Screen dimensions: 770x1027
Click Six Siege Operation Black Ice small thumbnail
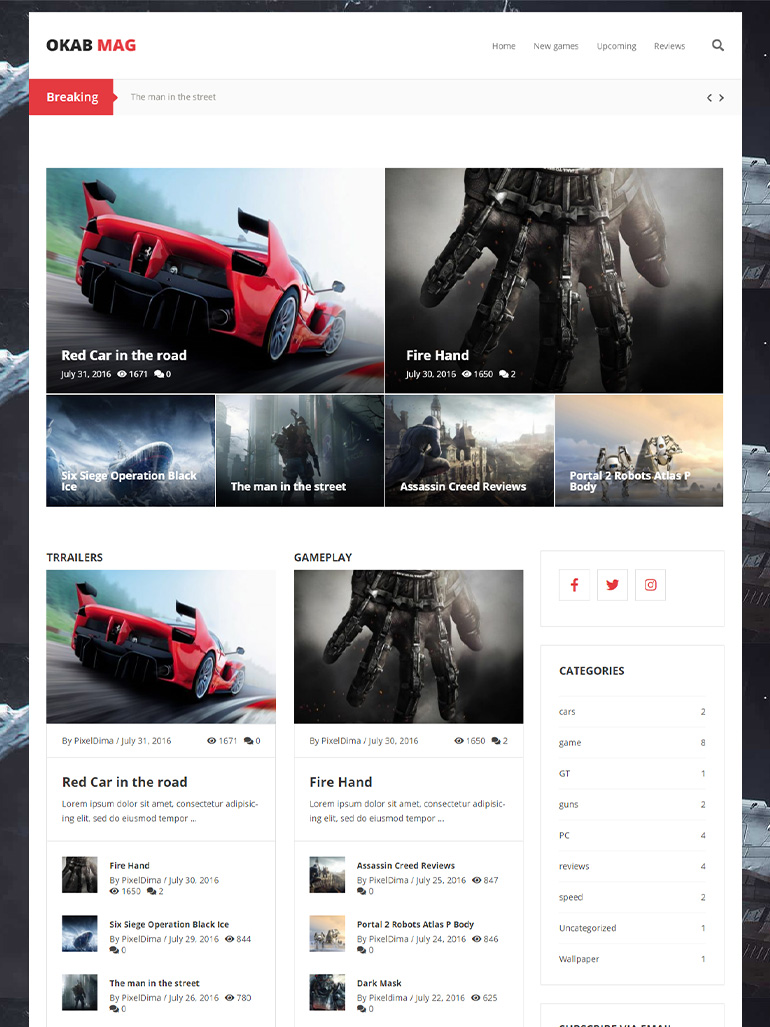80,933
